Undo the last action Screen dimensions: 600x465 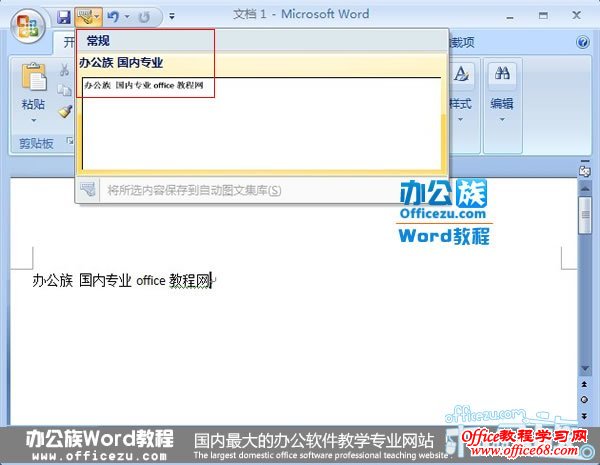tap(113, 17)
